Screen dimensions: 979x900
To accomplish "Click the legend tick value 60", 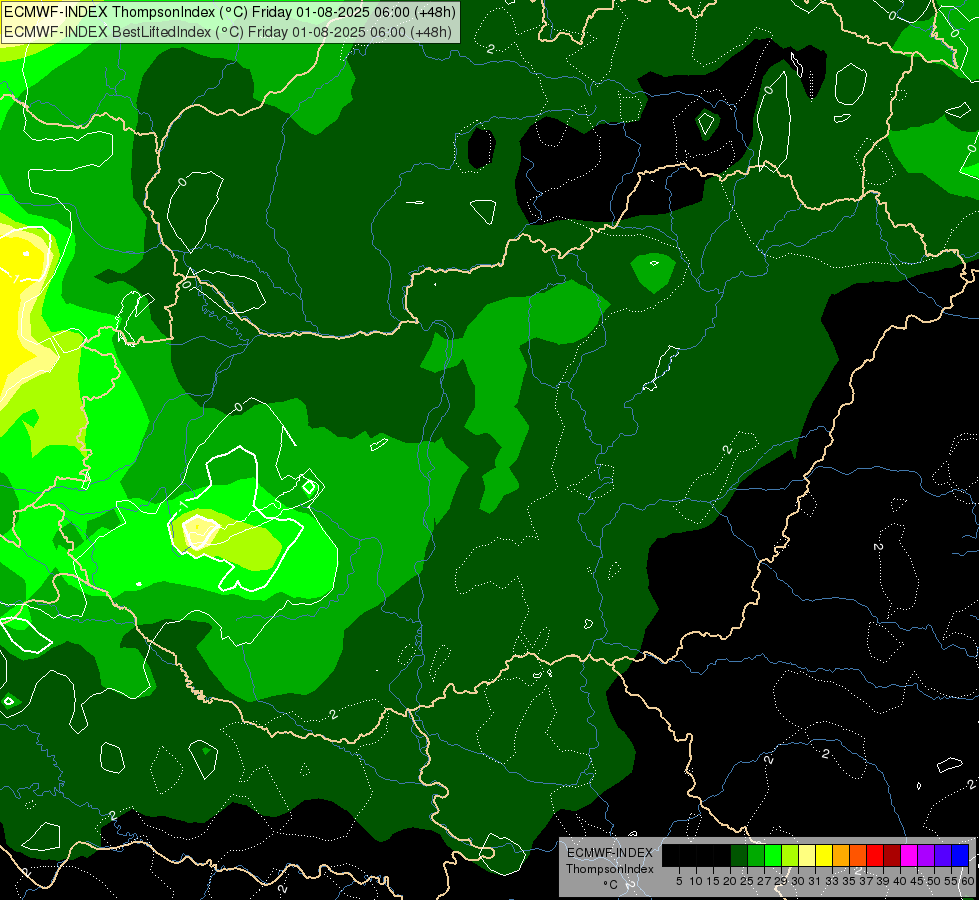I will point(968,881).
